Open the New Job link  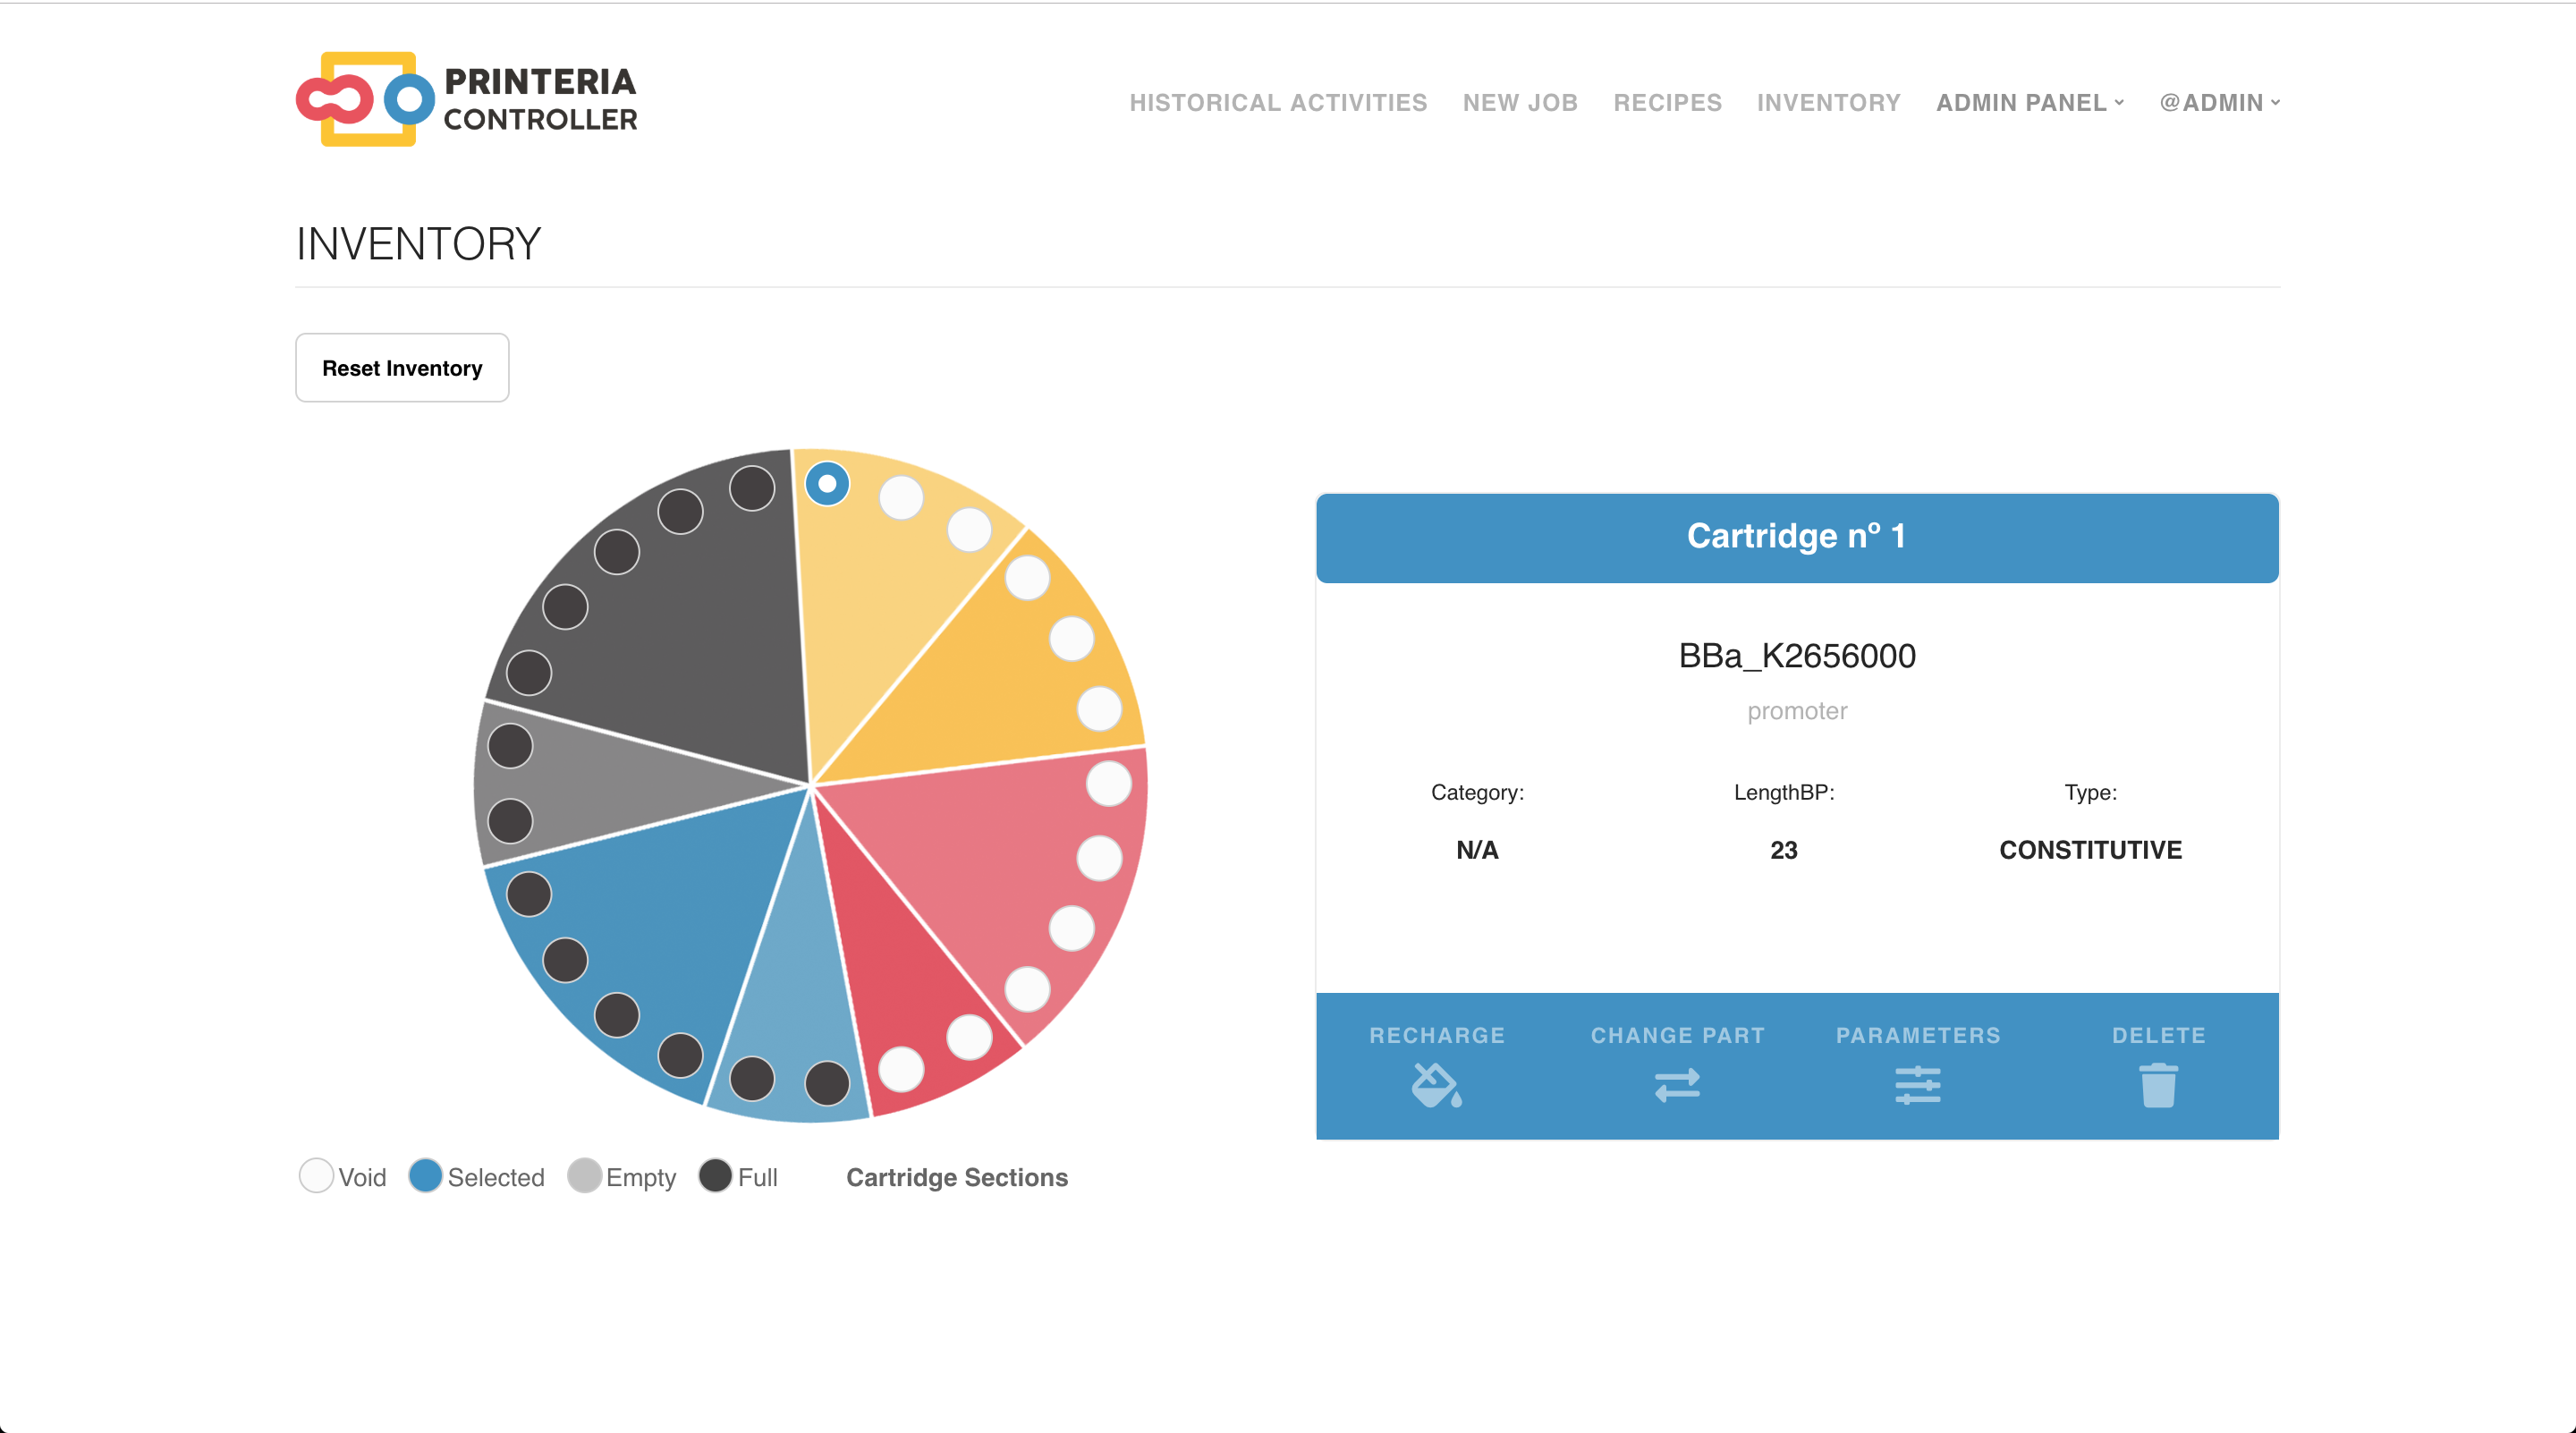pos(1520,102)
